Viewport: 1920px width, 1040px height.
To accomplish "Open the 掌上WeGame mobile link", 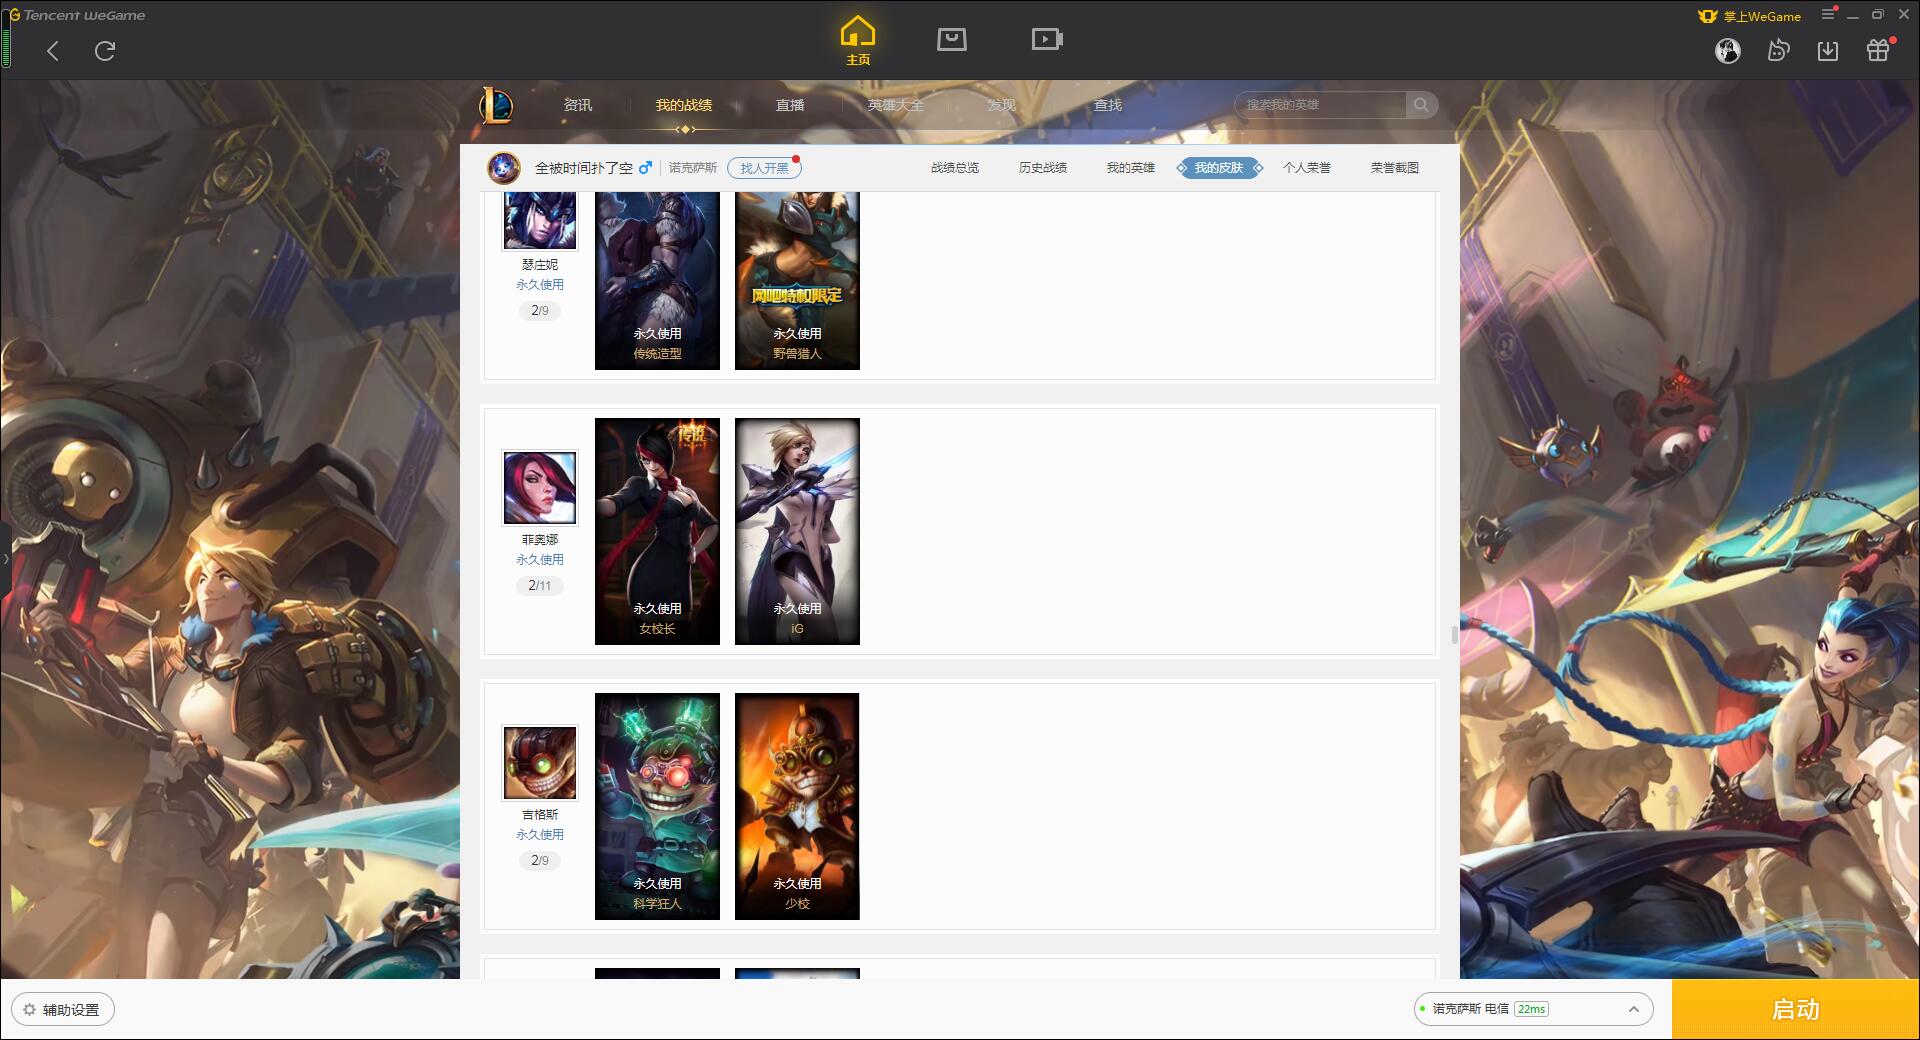I will click(x=1750, y=16).
